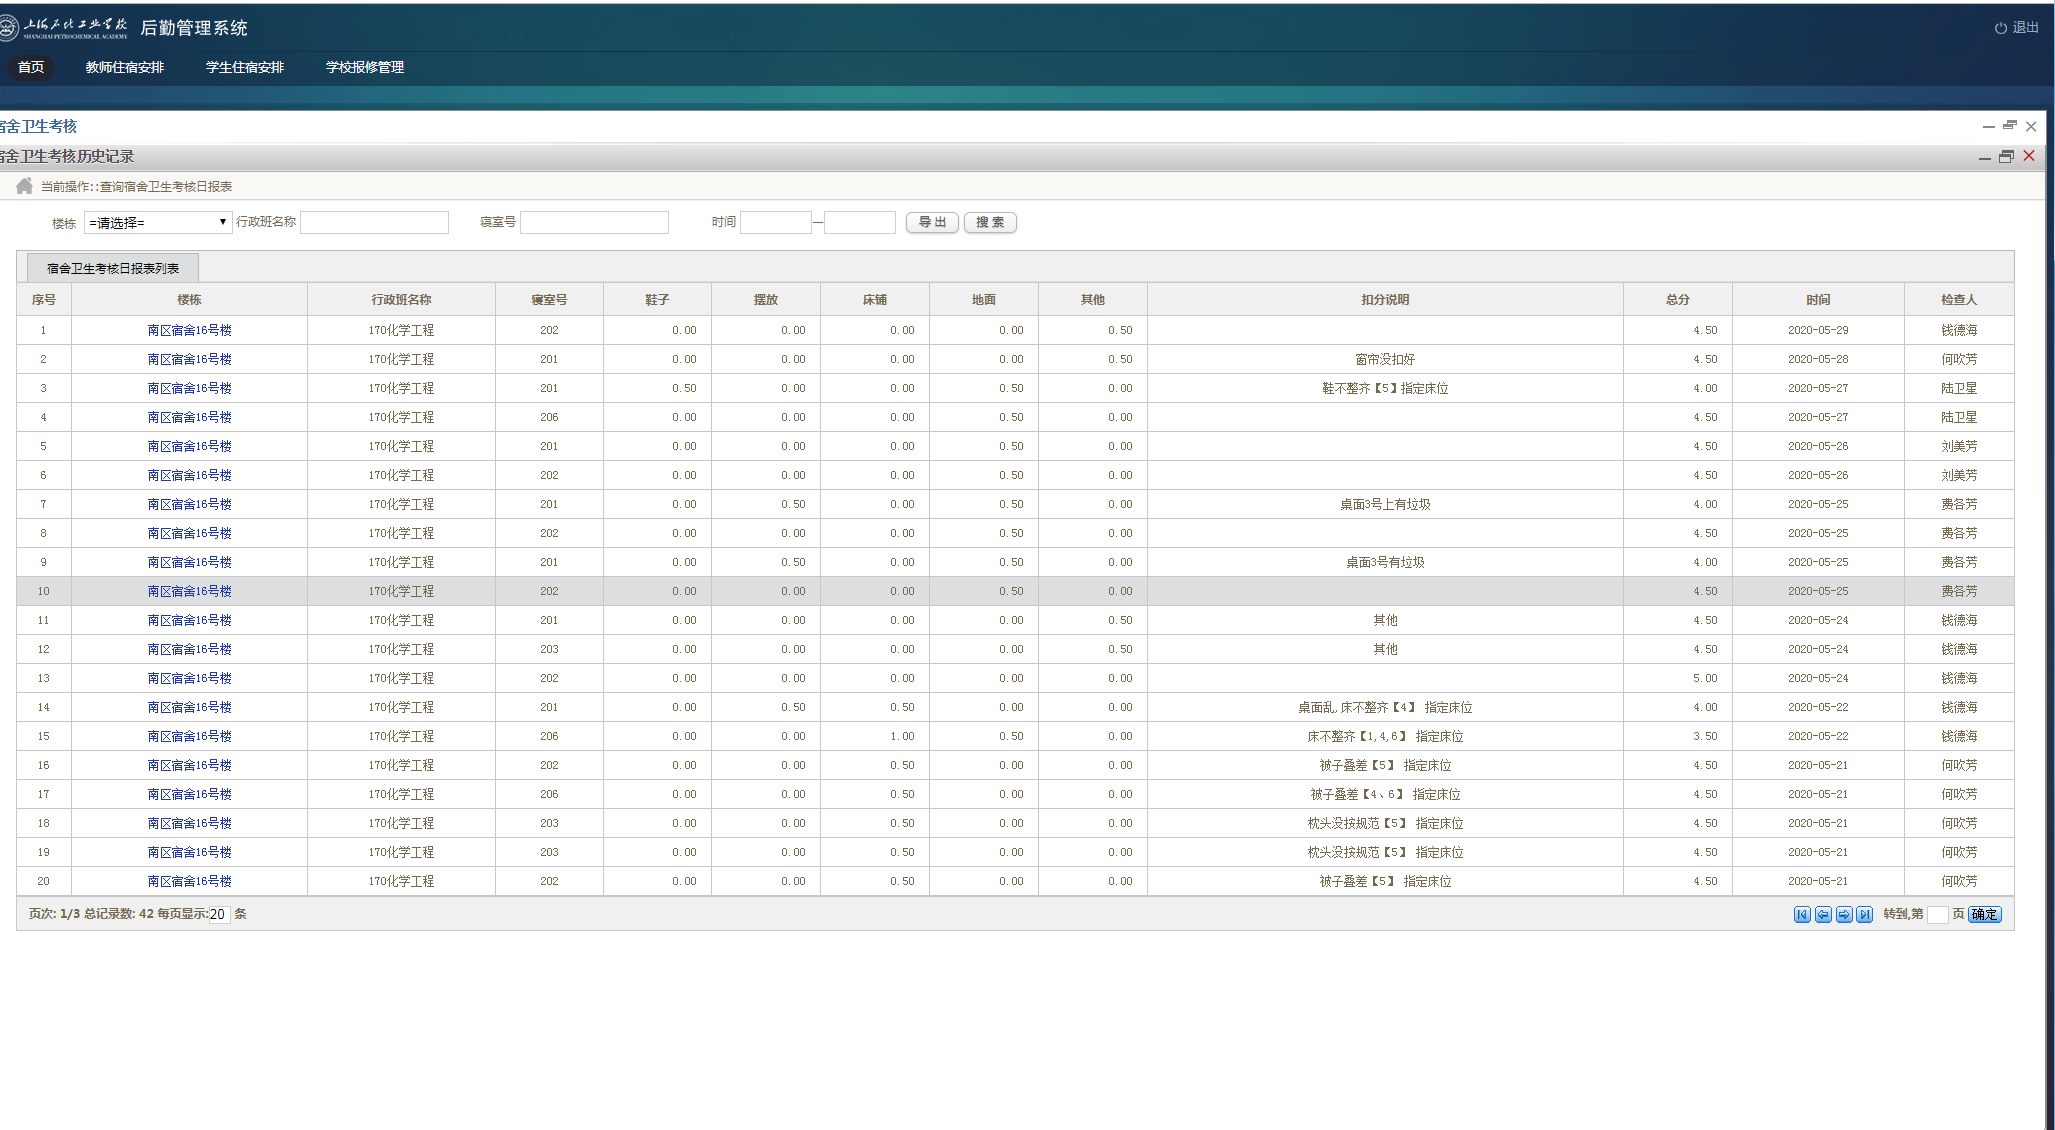Screen dimensions: 2055x1130
Task: Minimize the 宿舍卫生考核历史记录 sub-window
Action: (x=1985, y=158)
